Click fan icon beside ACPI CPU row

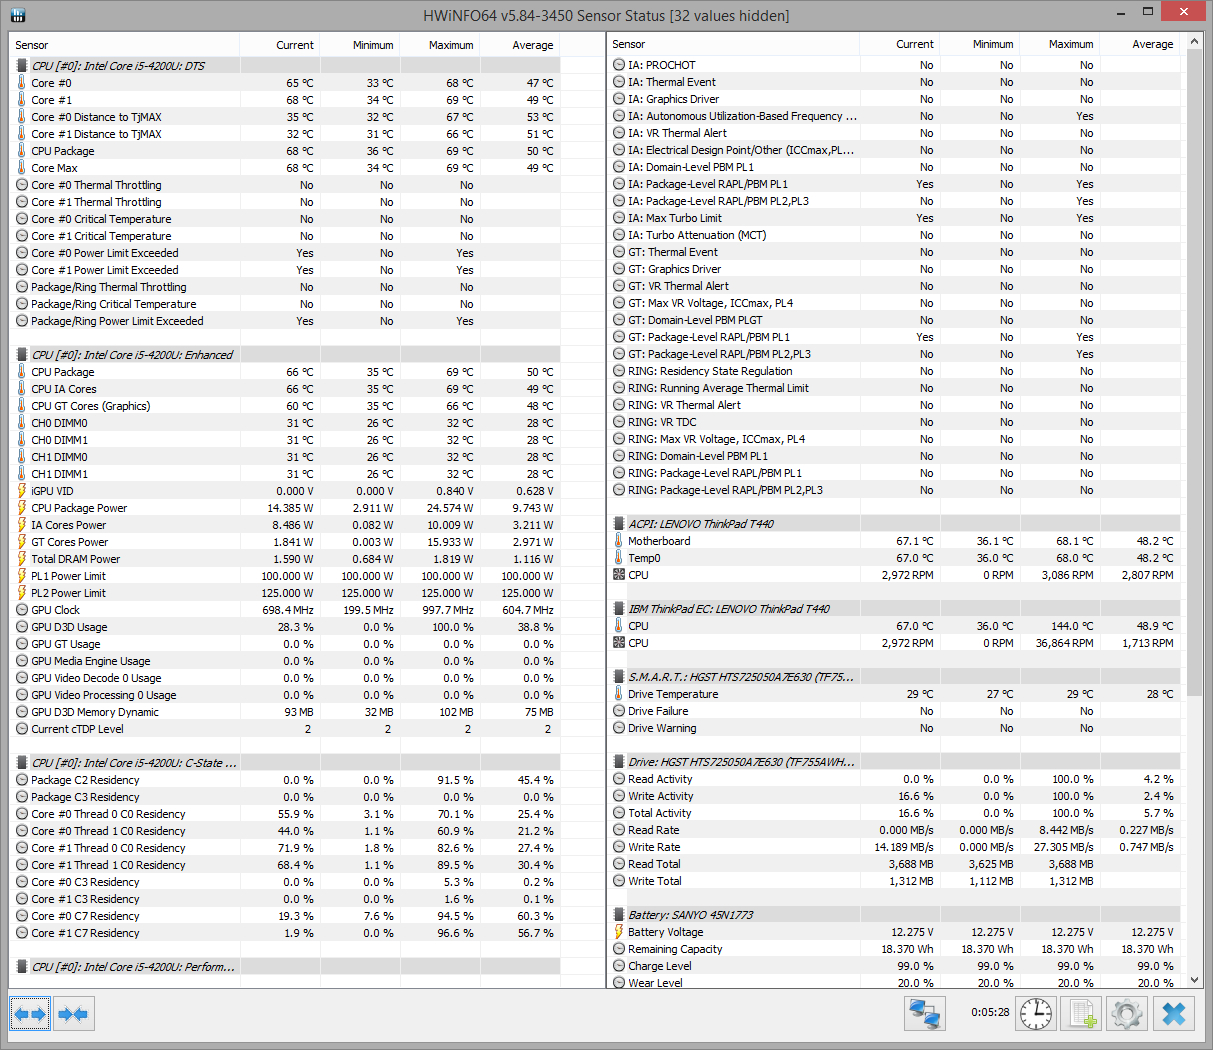coord(619,575)
